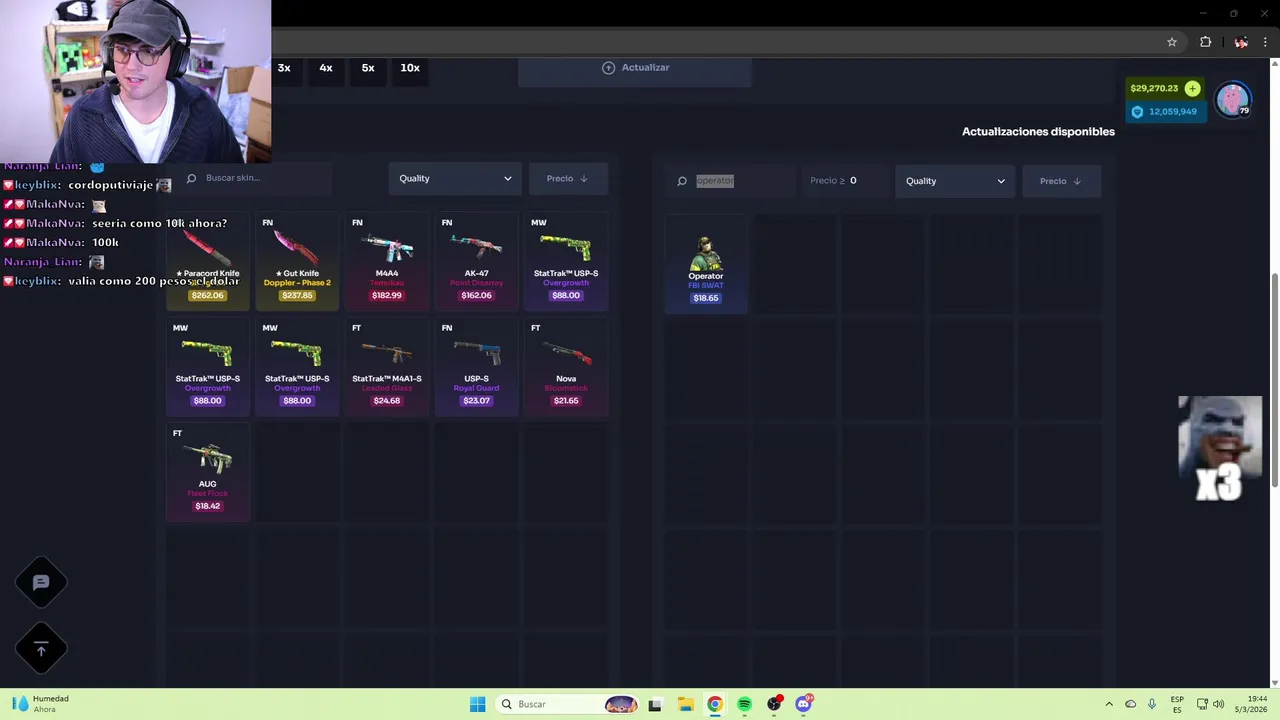The height and width of the screenshot is (720, 1280).
Task: Open the chat bubble hexagon button
Action: (x=41, y=583)
